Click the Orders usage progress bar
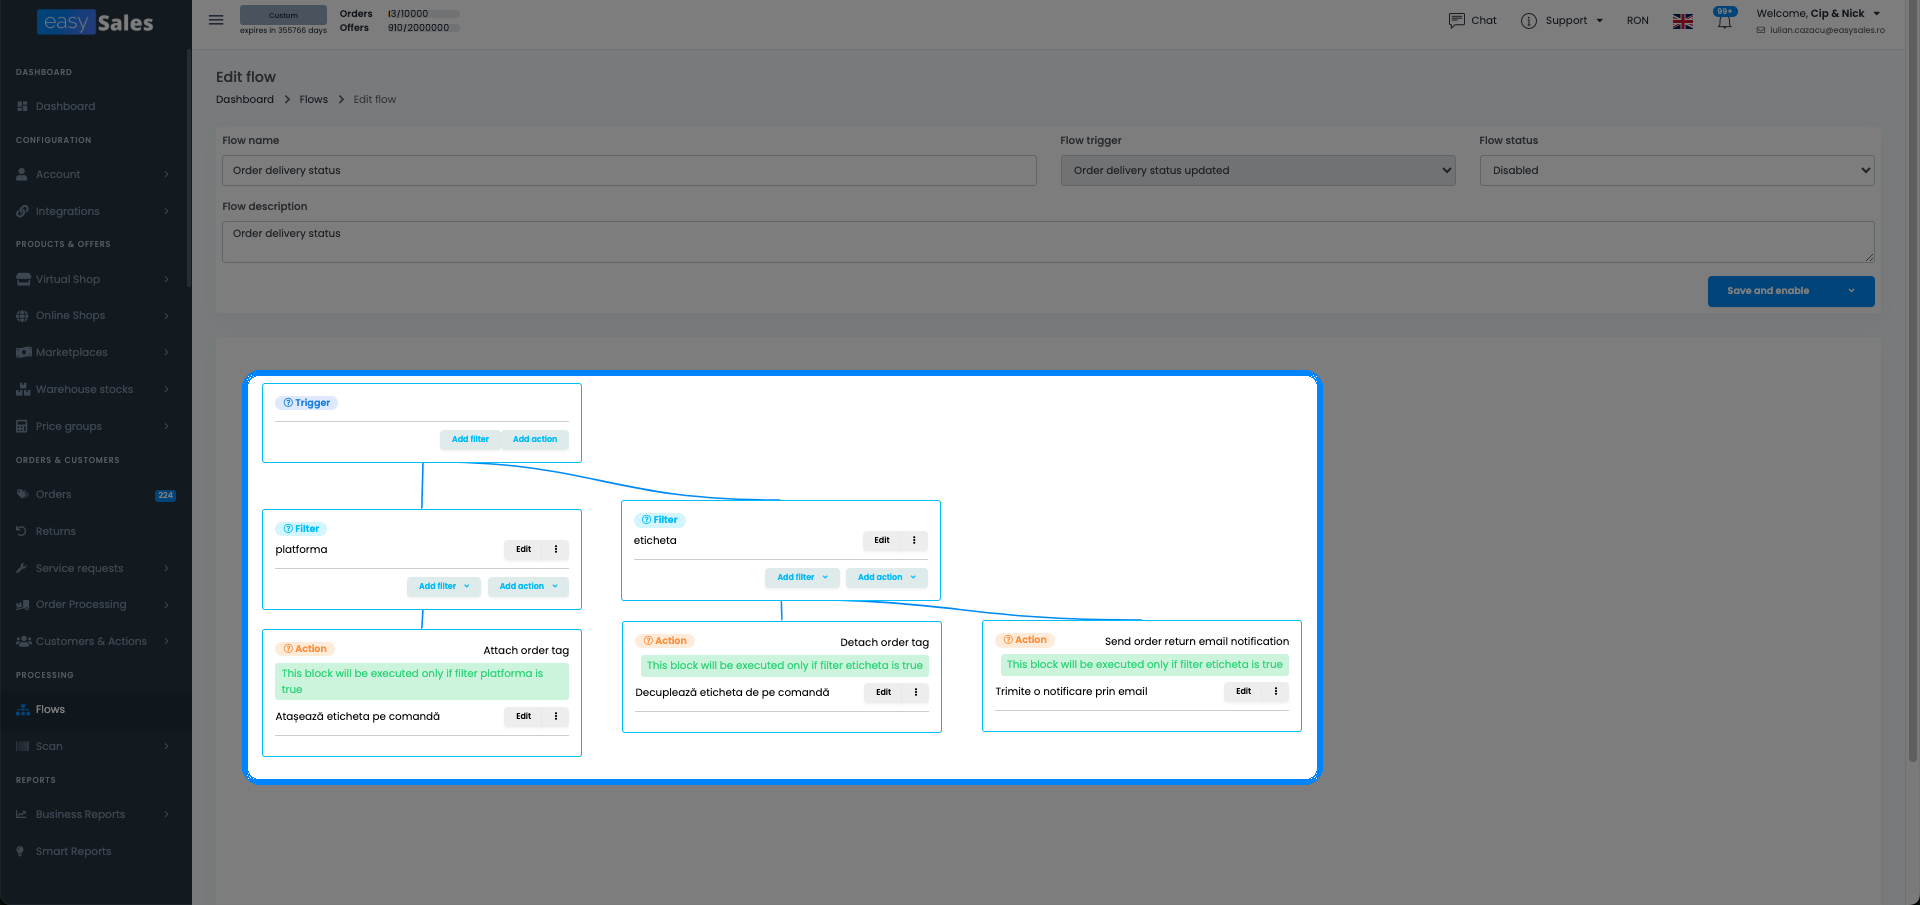The height and width of the screenshot is (905, 1920). click(x=424, y=14)
